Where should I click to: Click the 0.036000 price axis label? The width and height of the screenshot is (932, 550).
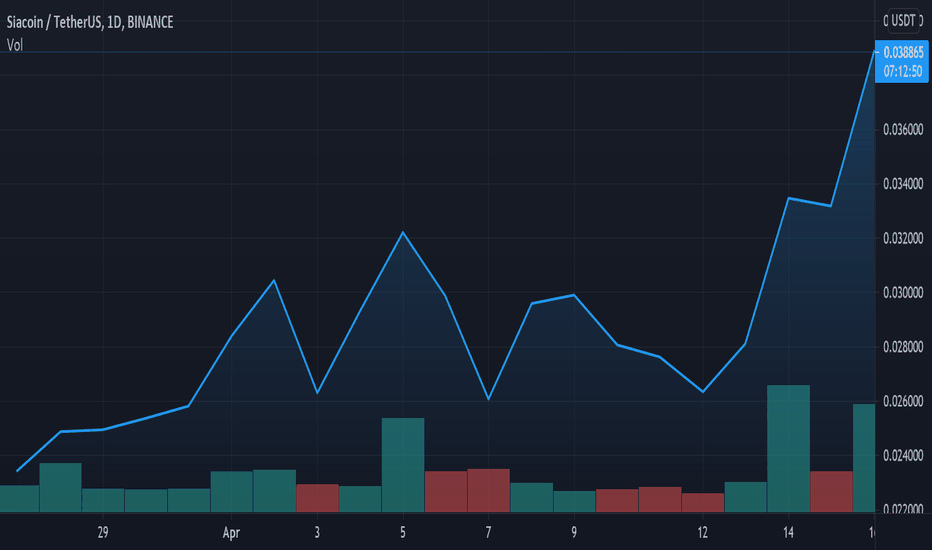tap(903, 130)
